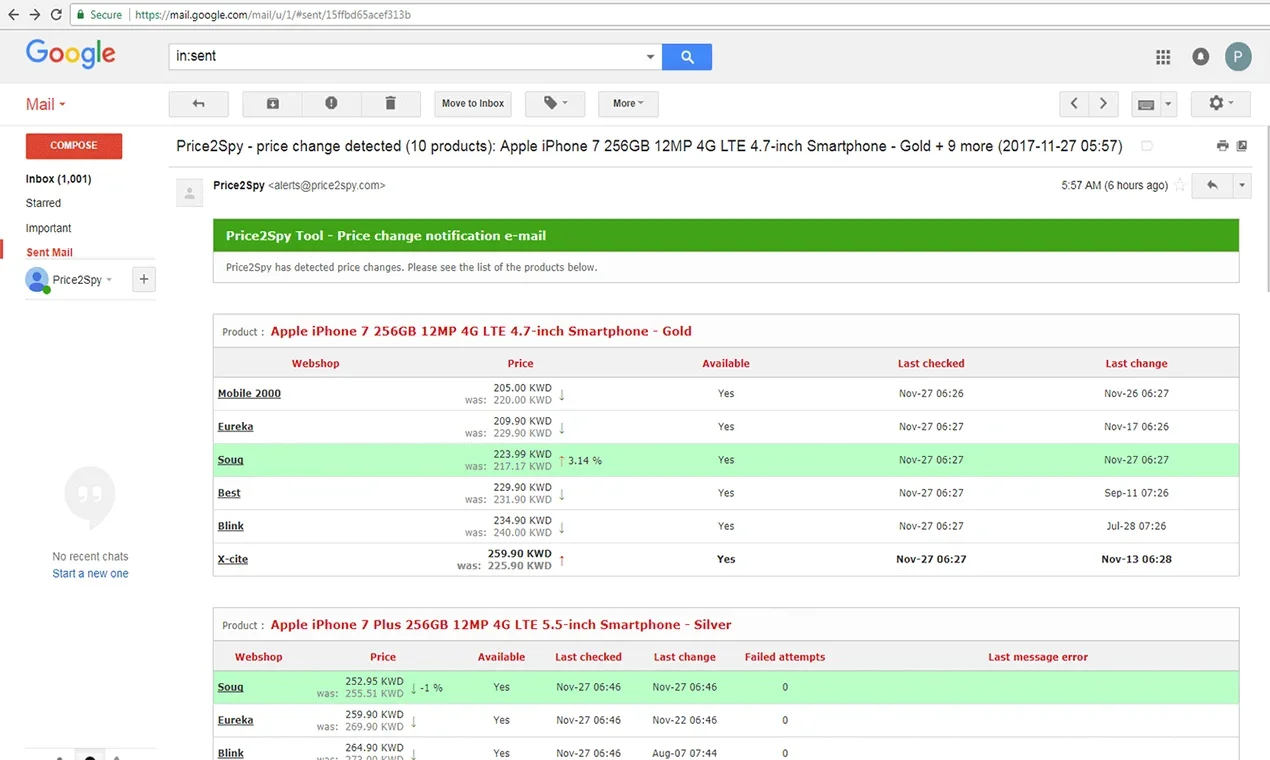Open Google notifications bell

coord(1200,57)
